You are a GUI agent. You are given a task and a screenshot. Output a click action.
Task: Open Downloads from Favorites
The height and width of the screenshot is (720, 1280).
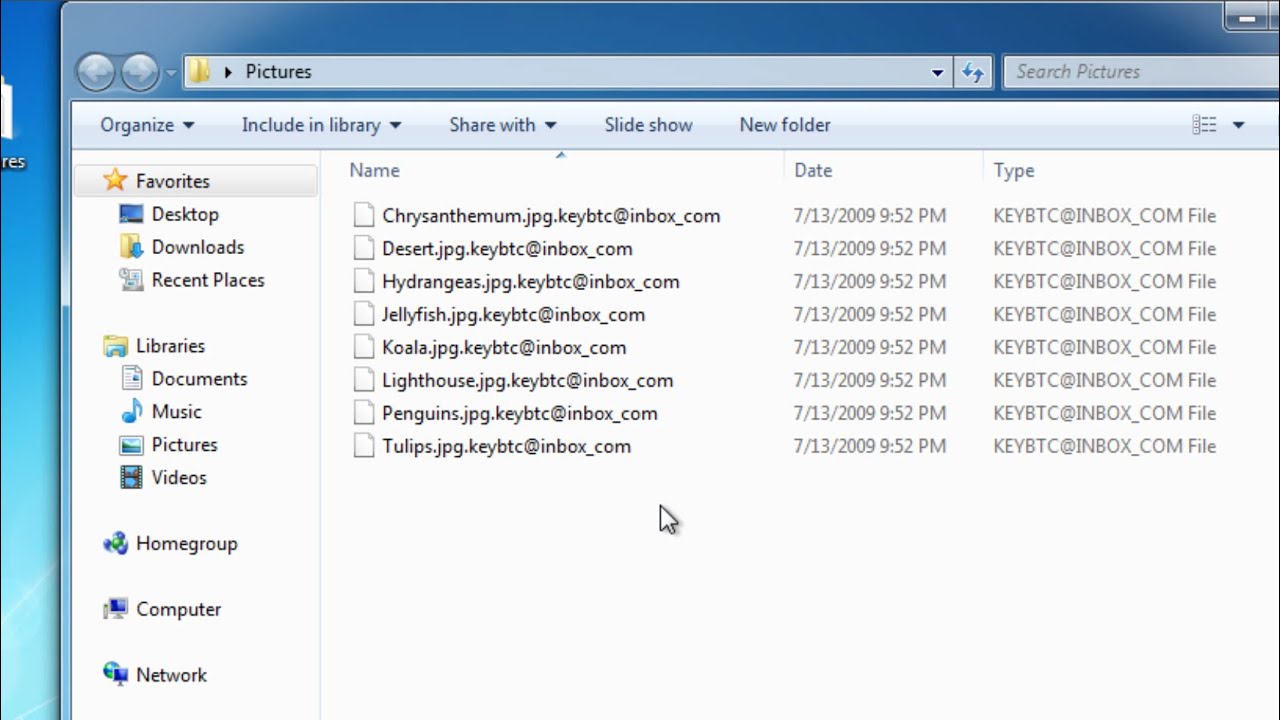coord(198,247)
